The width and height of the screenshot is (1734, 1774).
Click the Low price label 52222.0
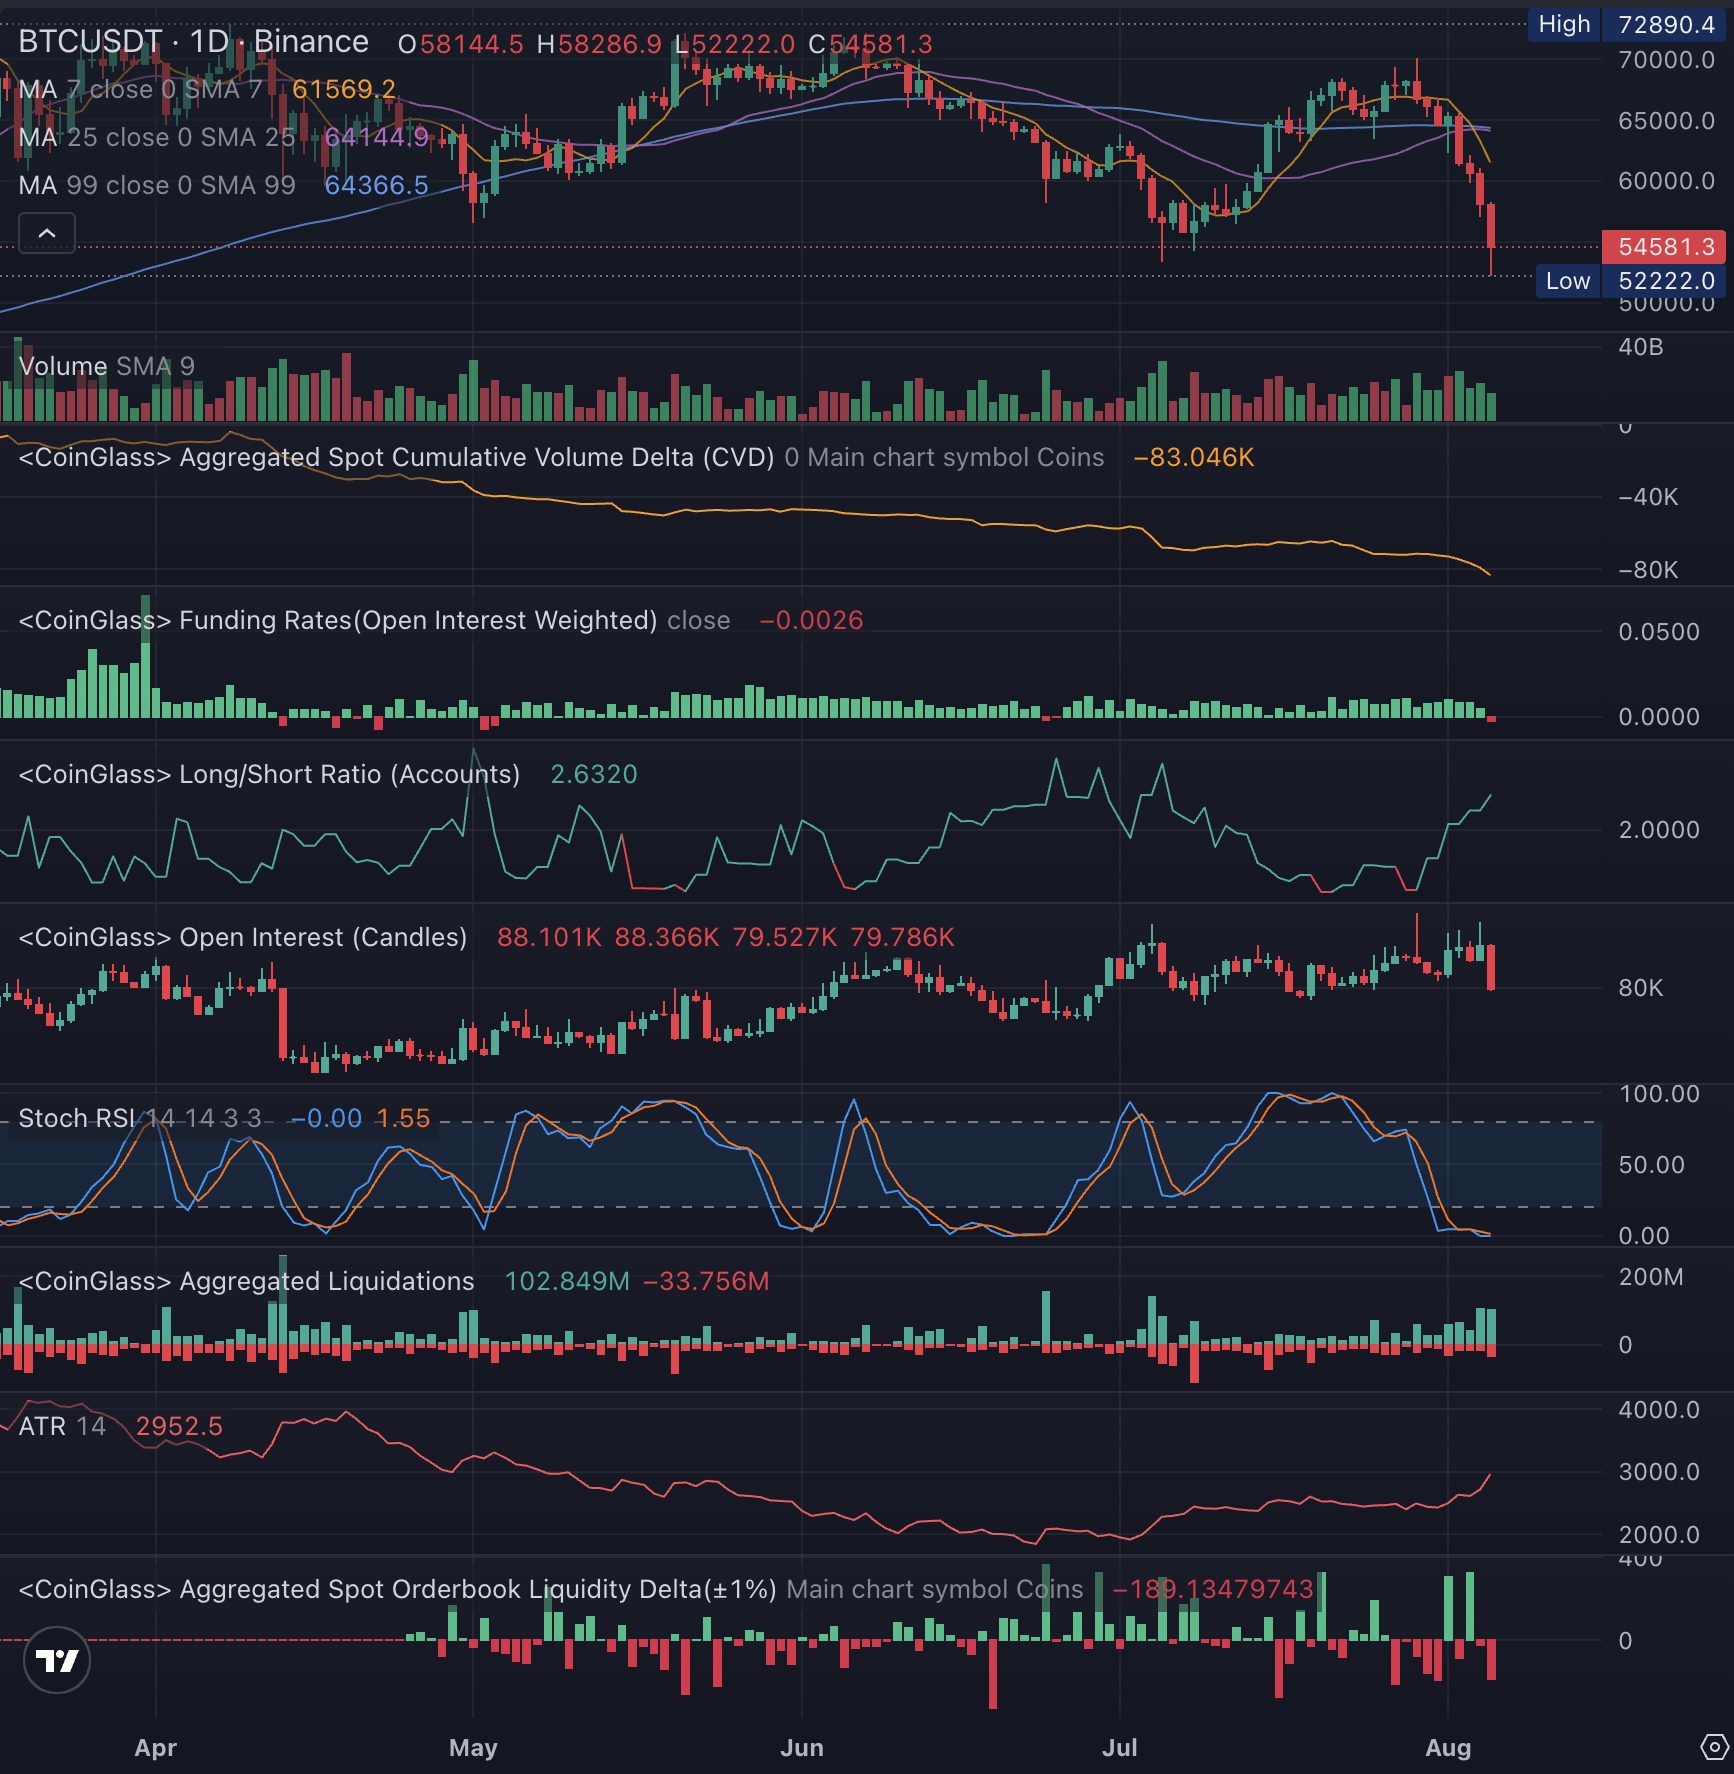[1664, 281]
